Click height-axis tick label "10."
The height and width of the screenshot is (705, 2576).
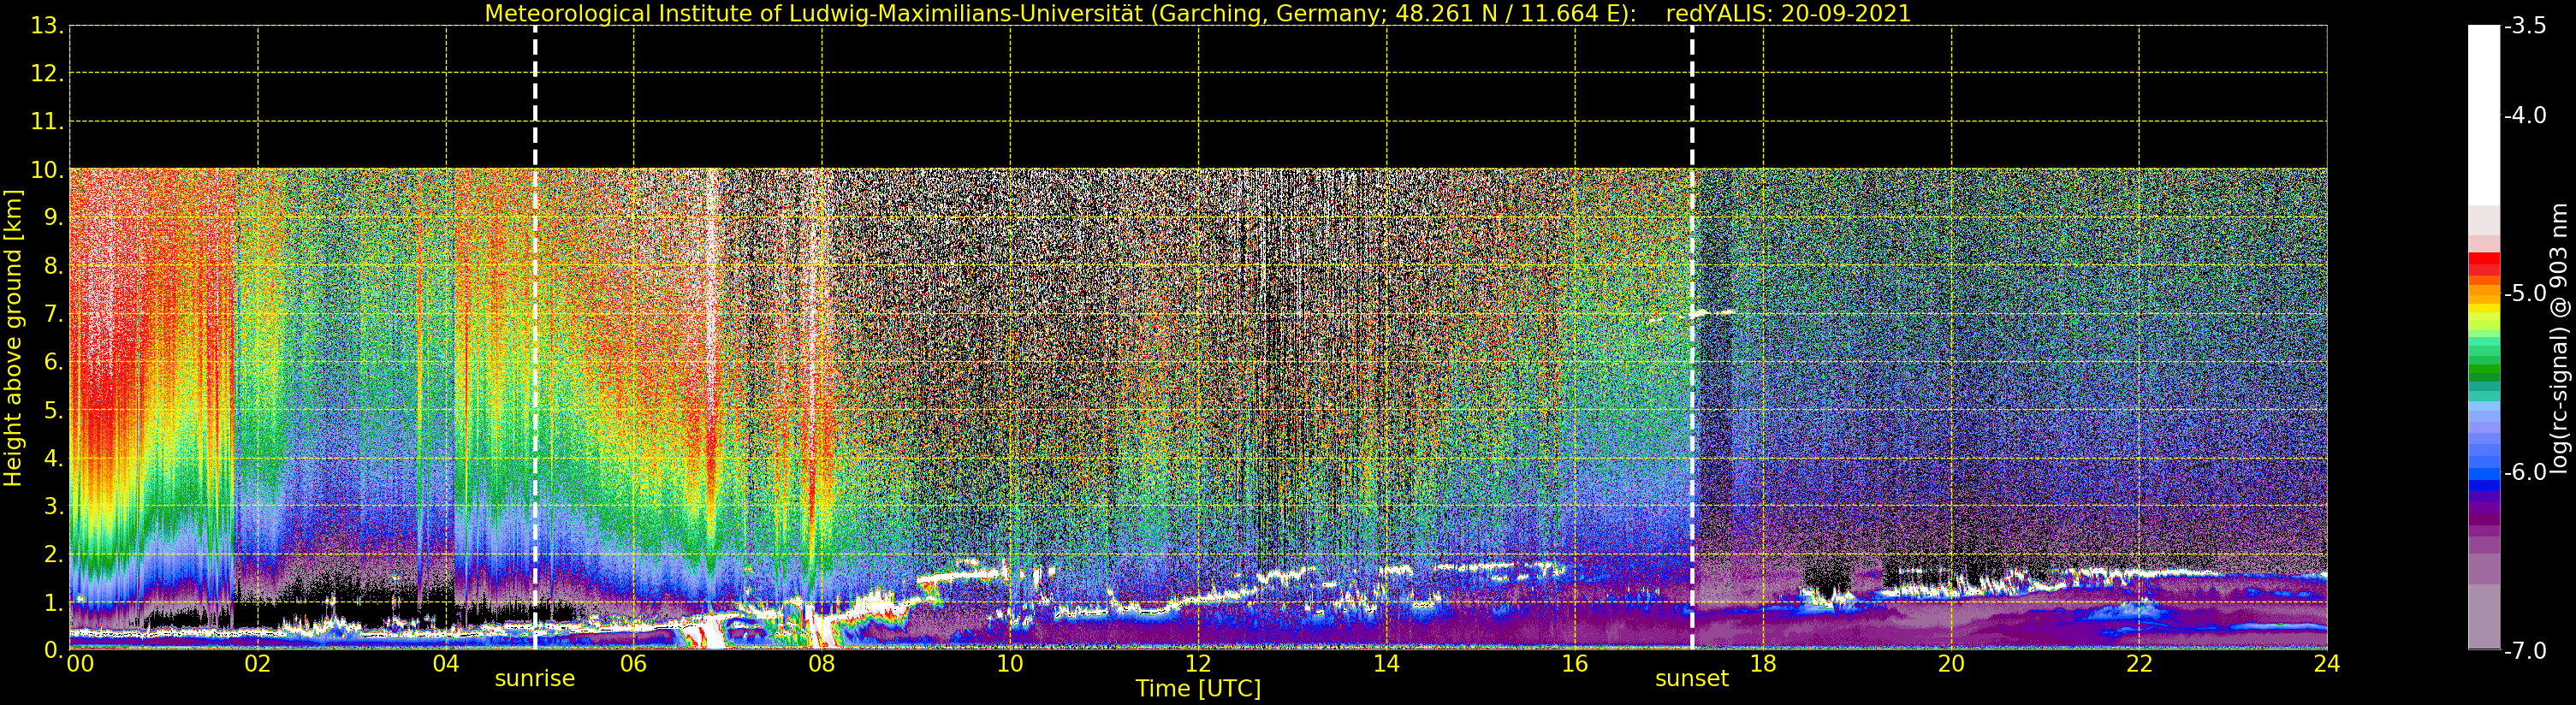[x=48, y=170]
